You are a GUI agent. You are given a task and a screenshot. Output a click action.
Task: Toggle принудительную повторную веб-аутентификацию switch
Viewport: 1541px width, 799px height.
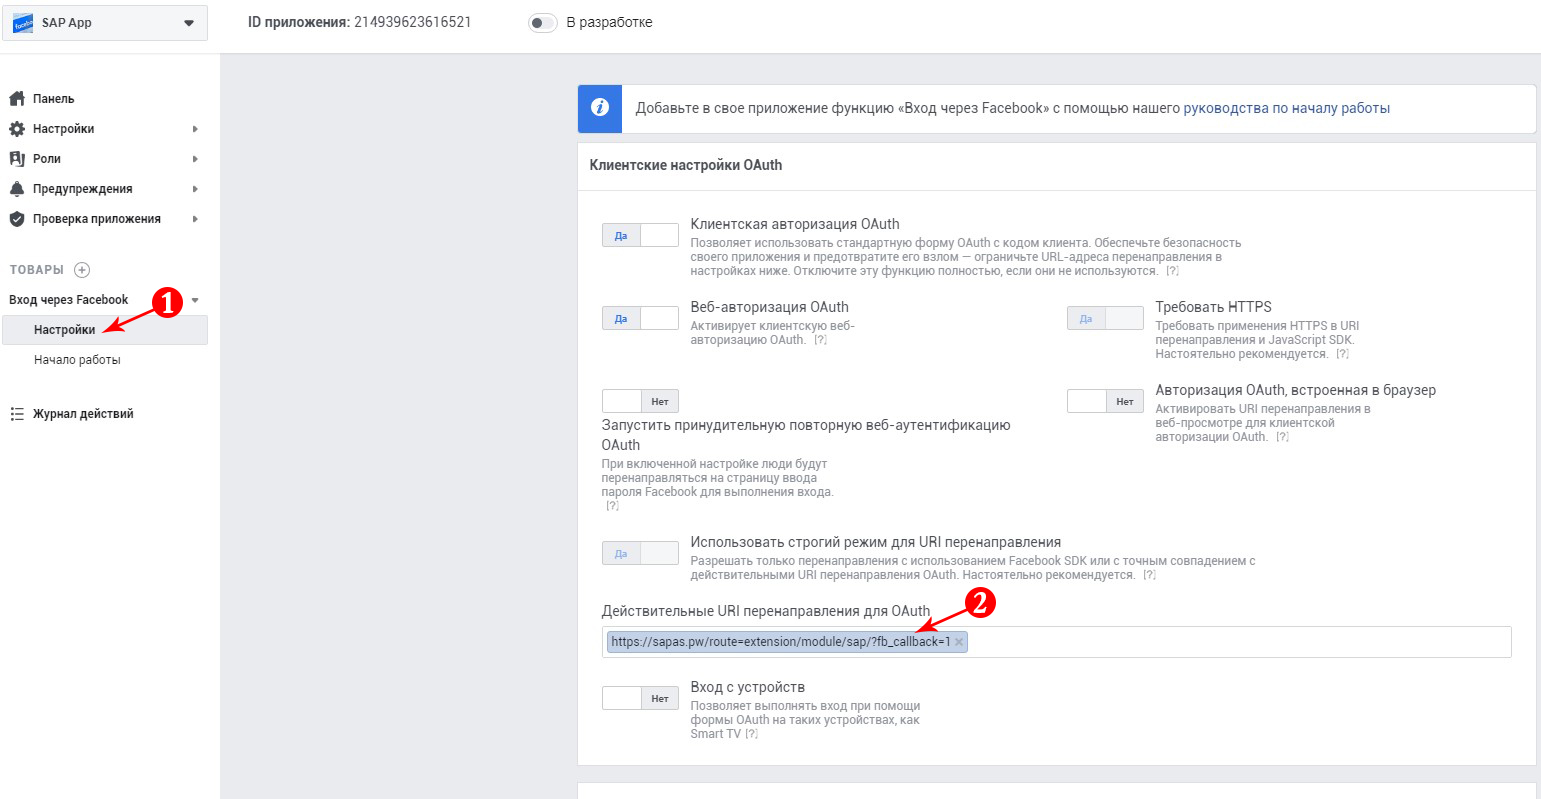point(640,401)
